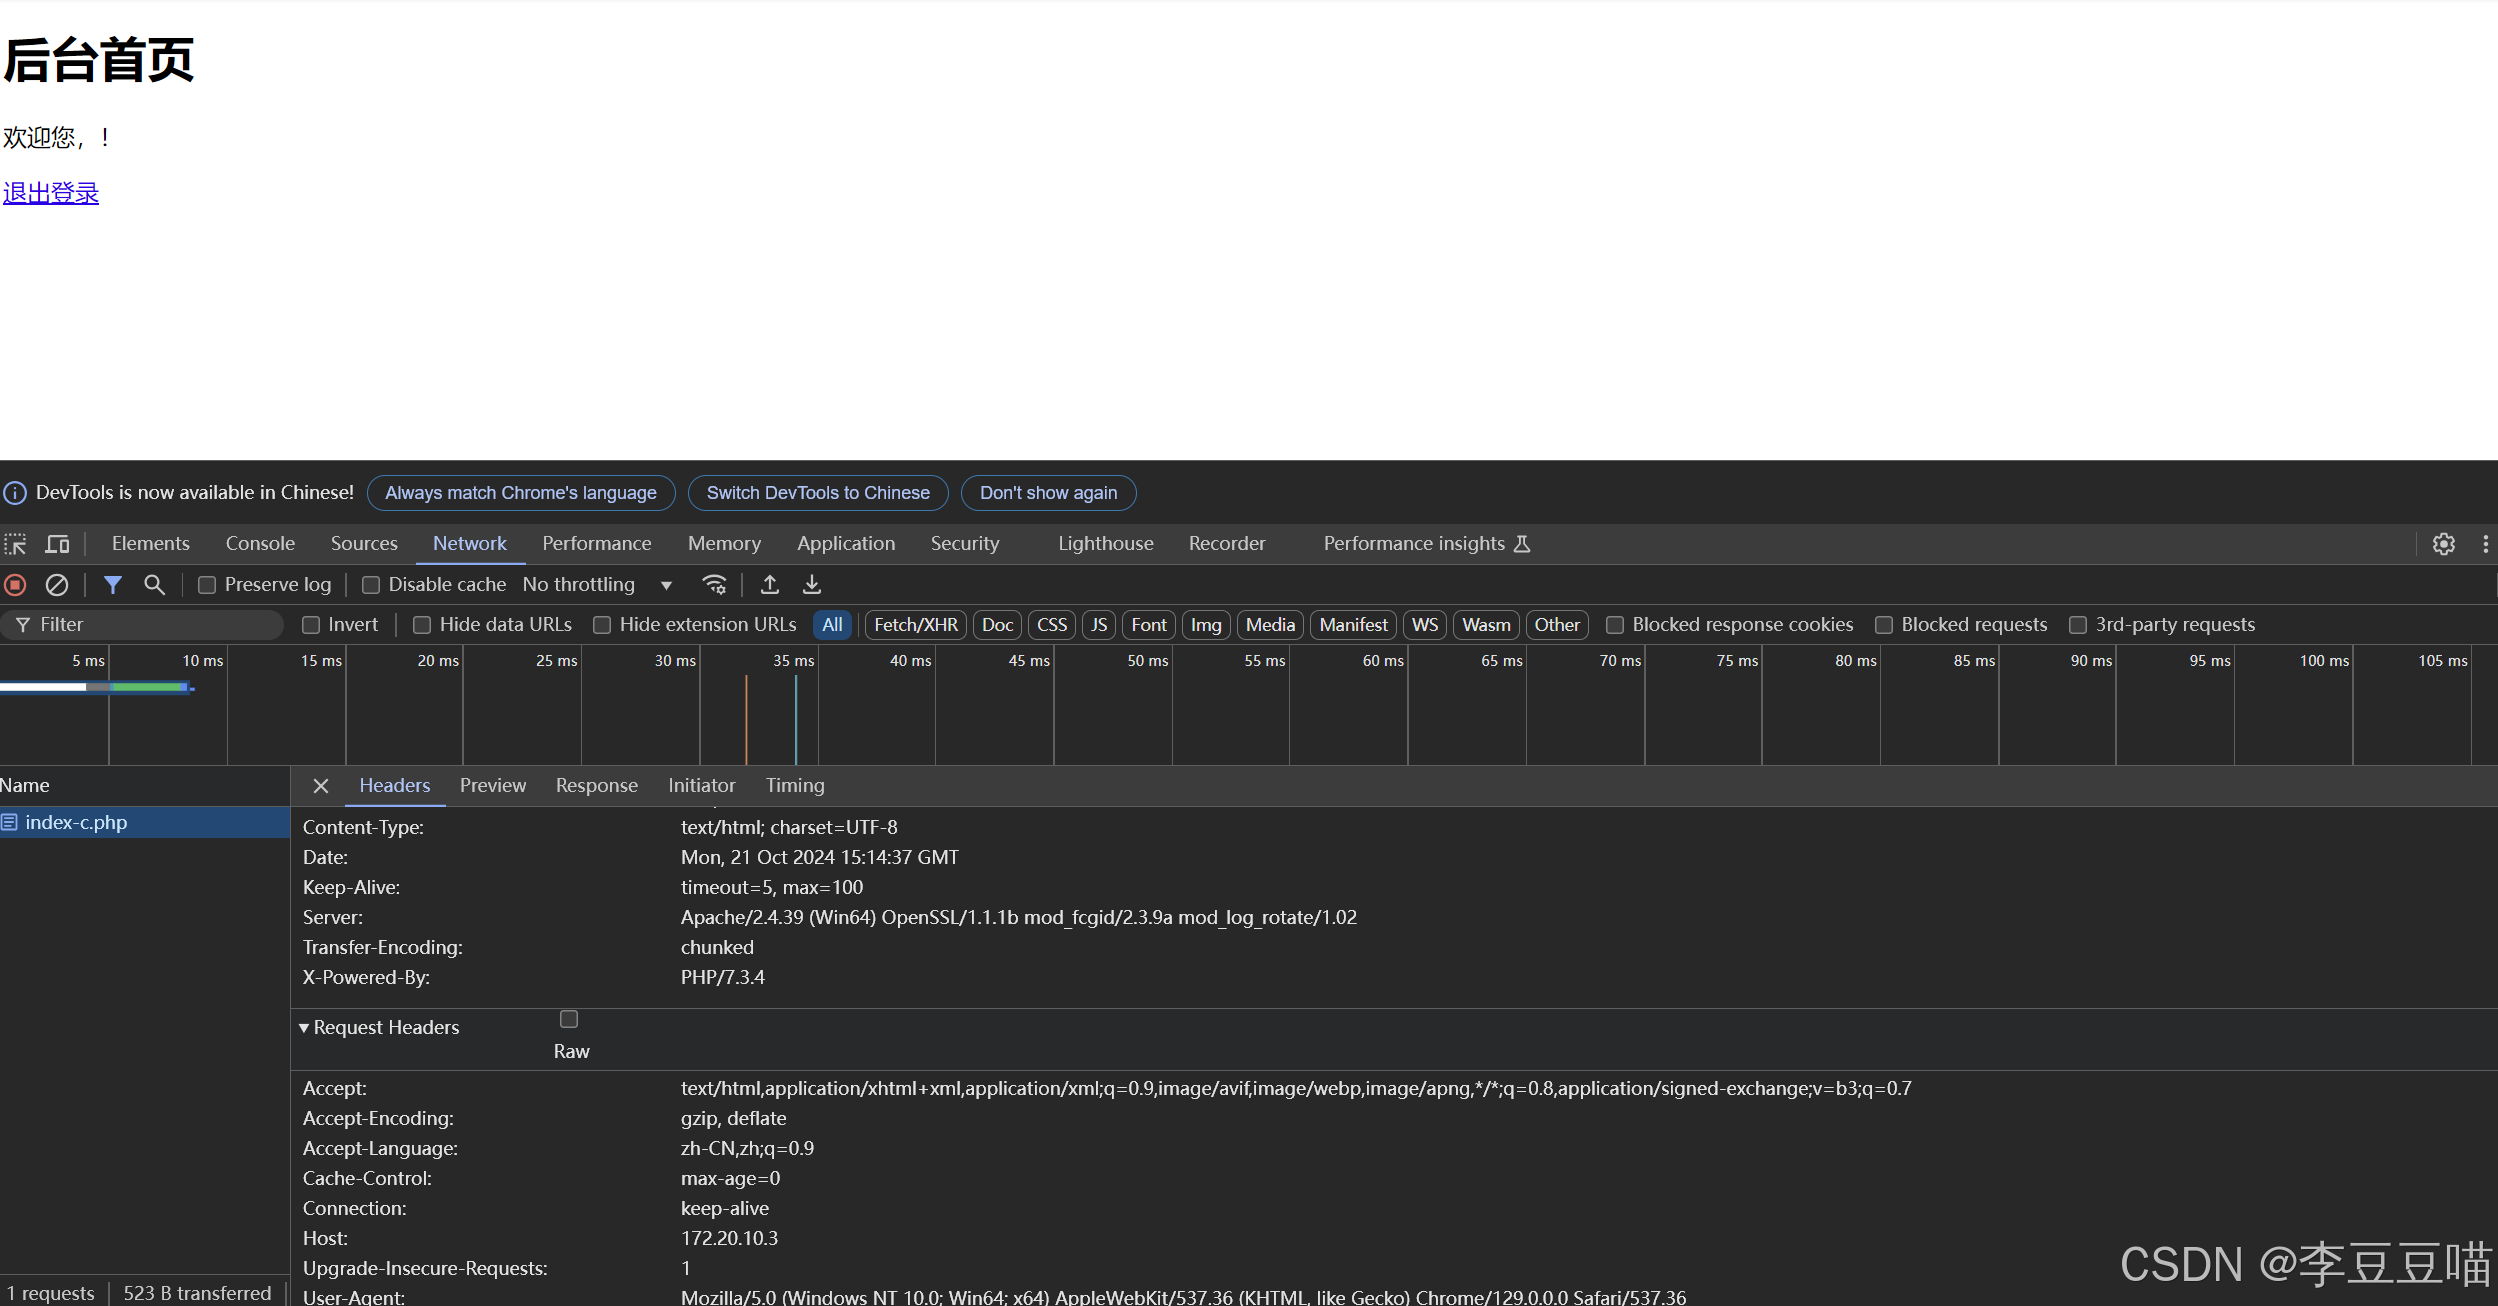Clear the network log
2498x1306 pixels.
click(57, 585)
